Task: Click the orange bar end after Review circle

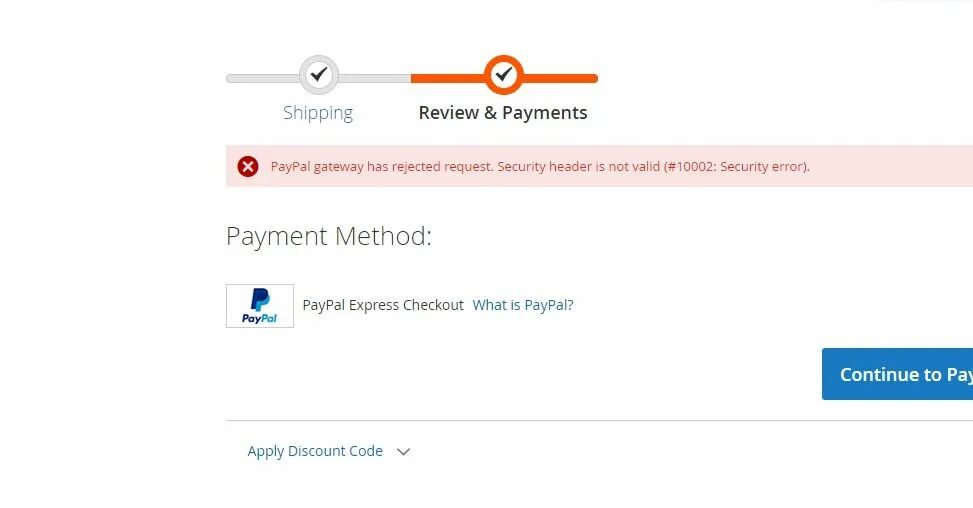Action: (560, 79)
